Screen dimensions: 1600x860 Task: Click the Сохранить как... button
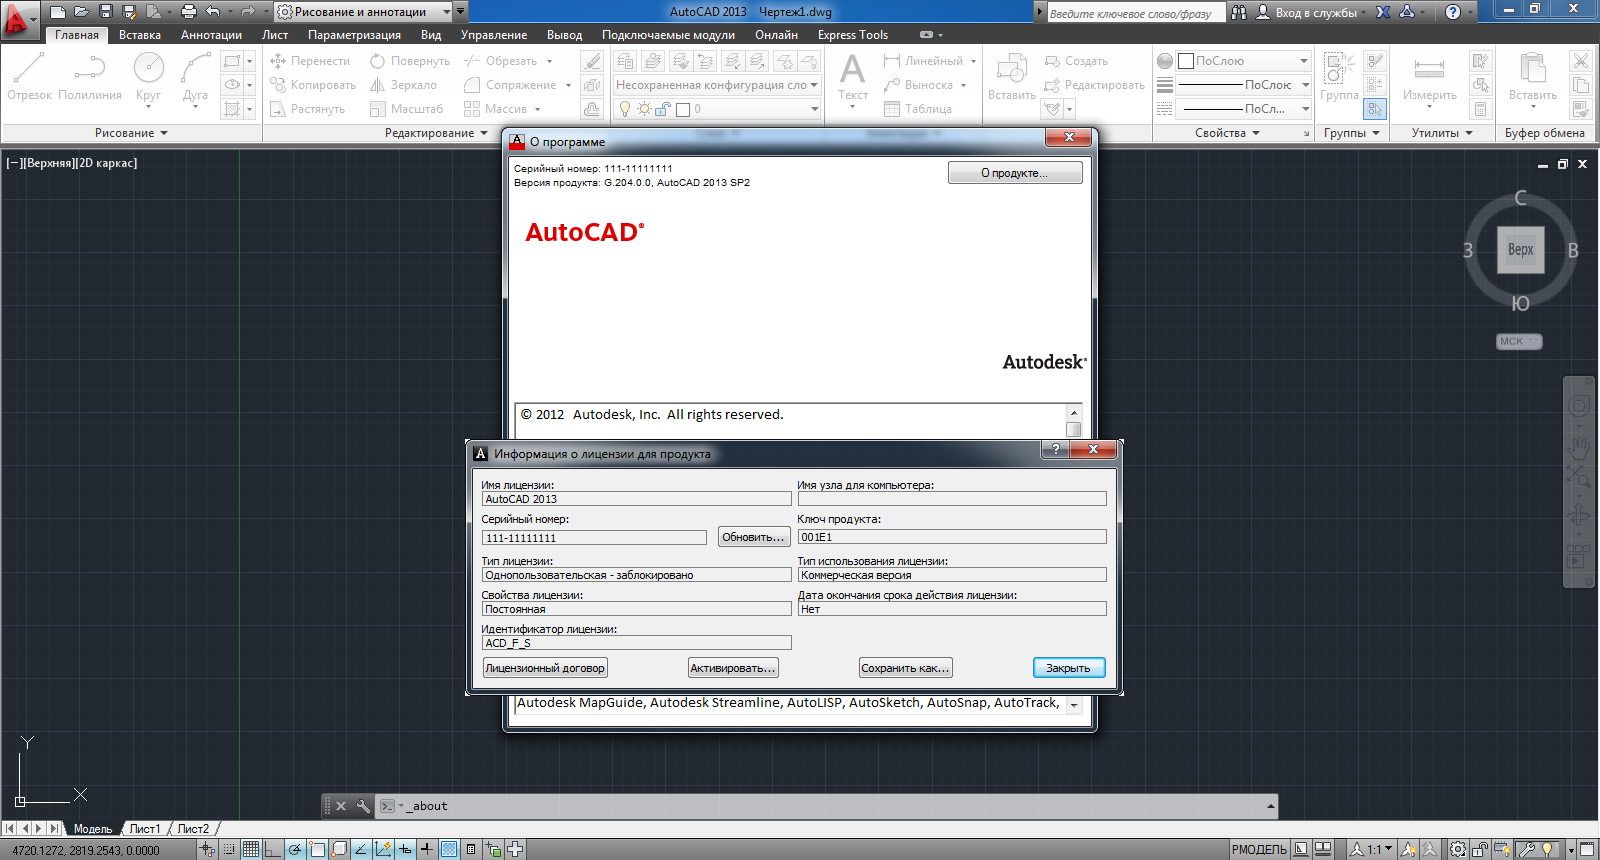click(x=906, y=668)
